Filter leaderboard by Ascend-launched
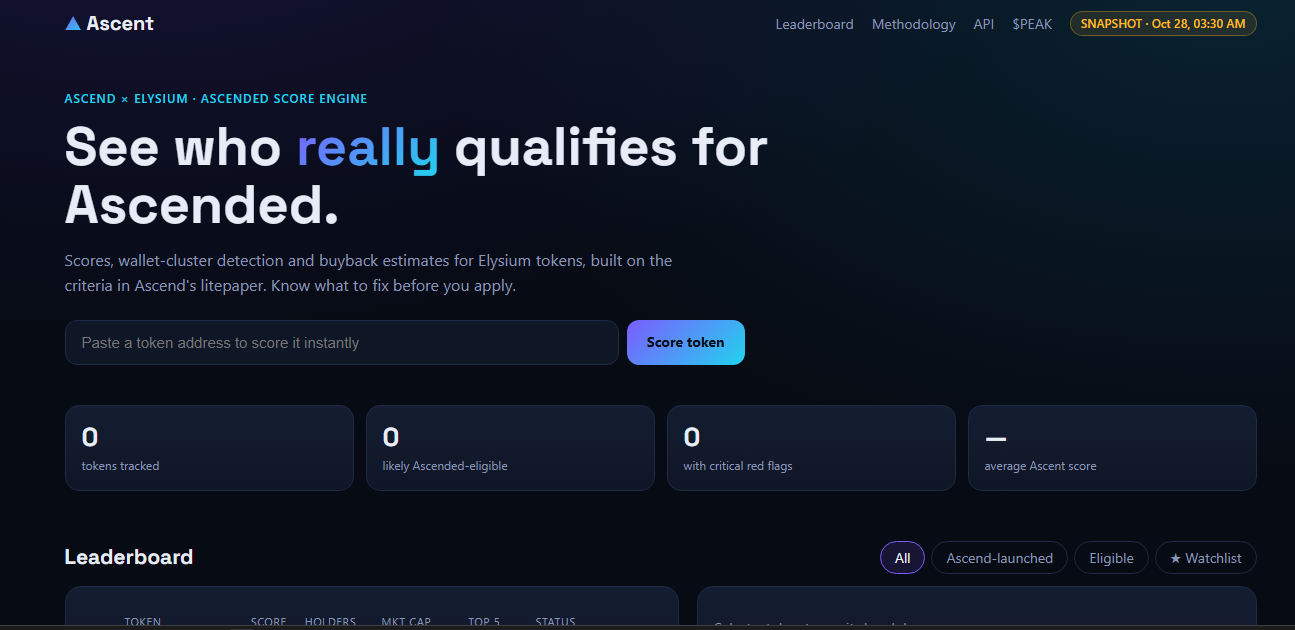Screen dimensions: 1295x630 999,558
